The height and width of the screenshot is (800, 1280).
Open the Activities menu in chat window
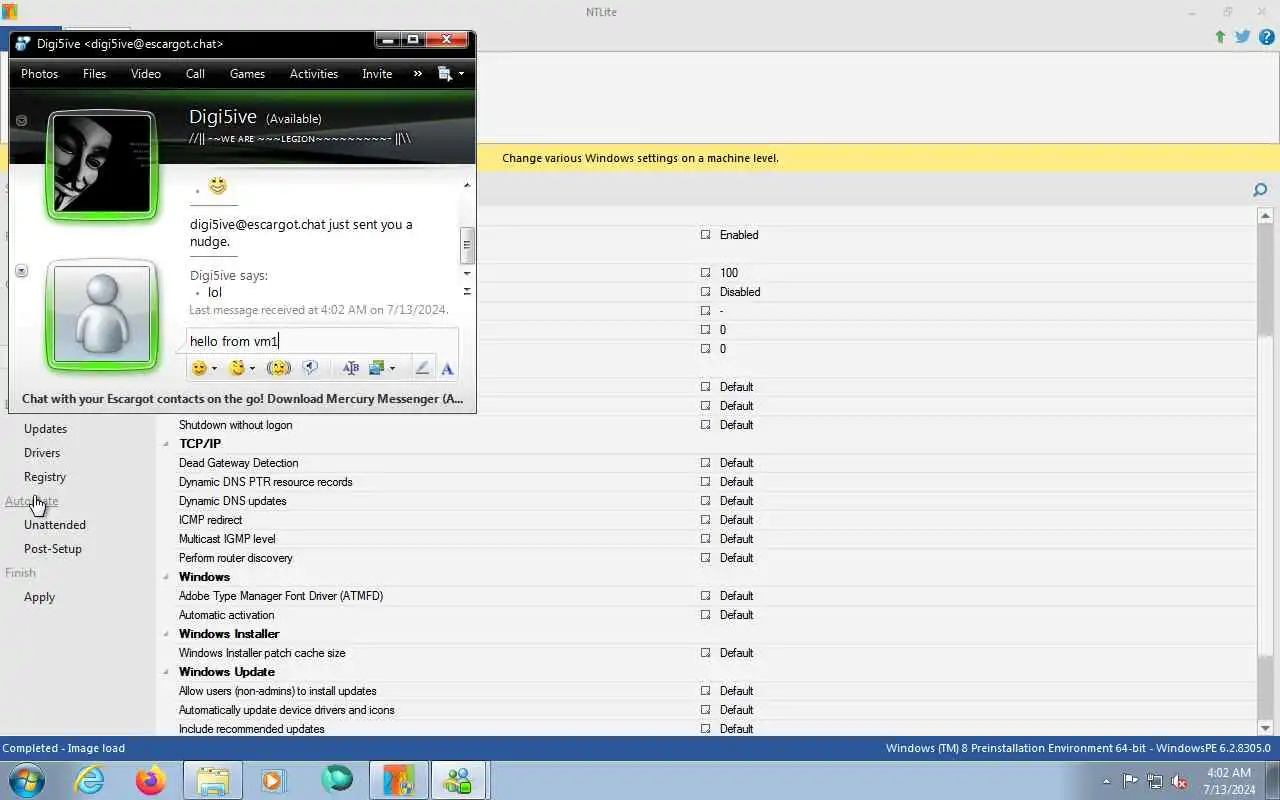click(x=314, y=73)
